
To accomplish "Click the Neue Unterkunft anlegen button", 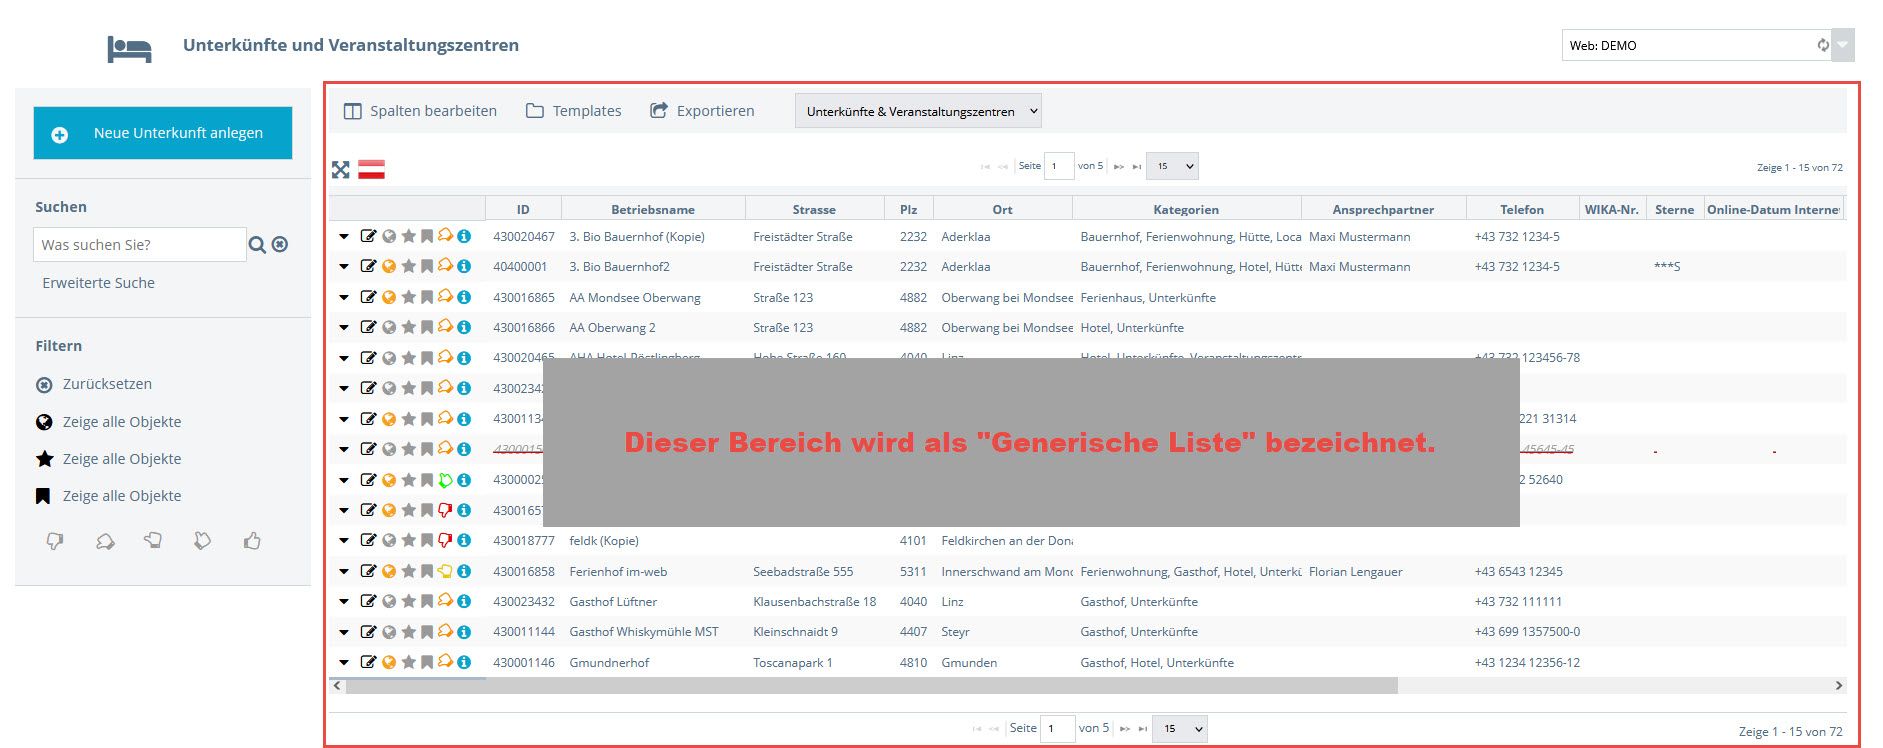I will point(163,133).
